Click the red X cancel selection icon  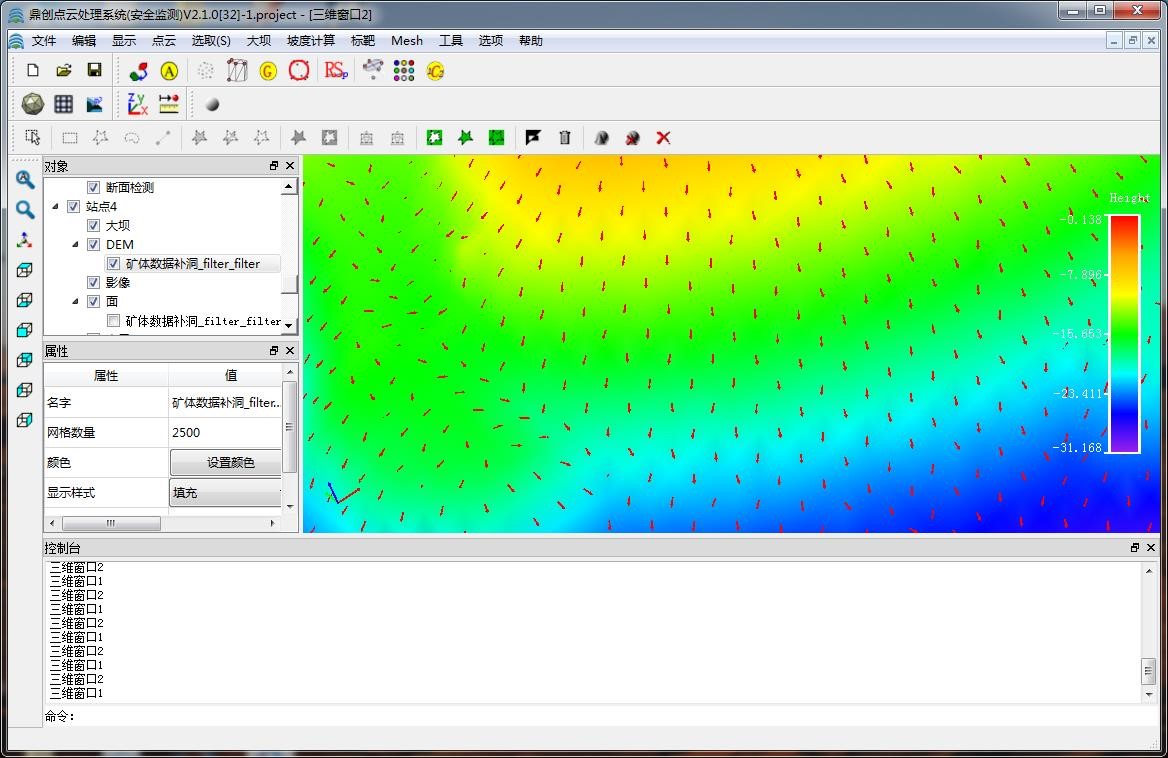[663, 138]
